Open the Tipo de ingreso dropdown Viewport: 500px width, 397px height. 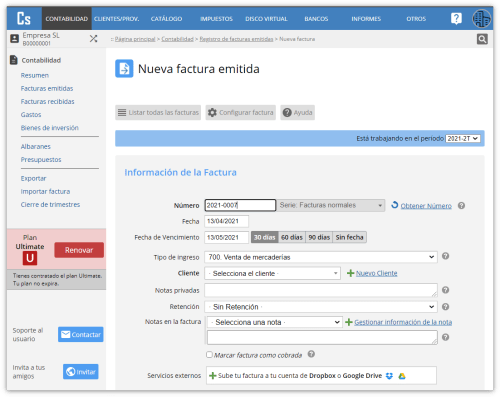(x=321, y=257)
